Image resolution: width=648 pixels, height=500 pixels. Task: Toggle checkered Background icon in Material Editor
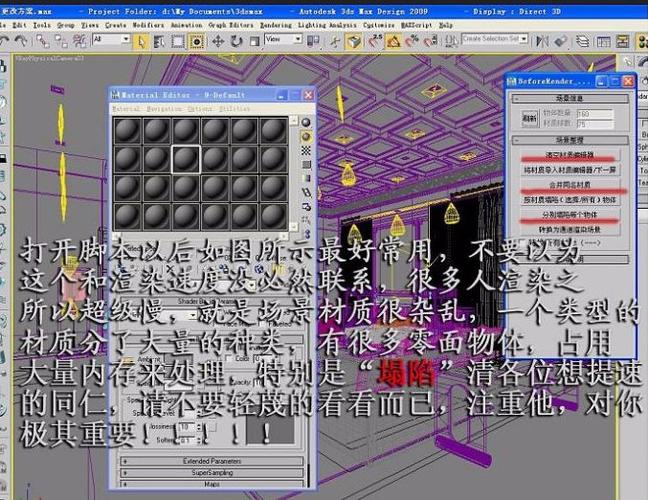tap(306, 150)
